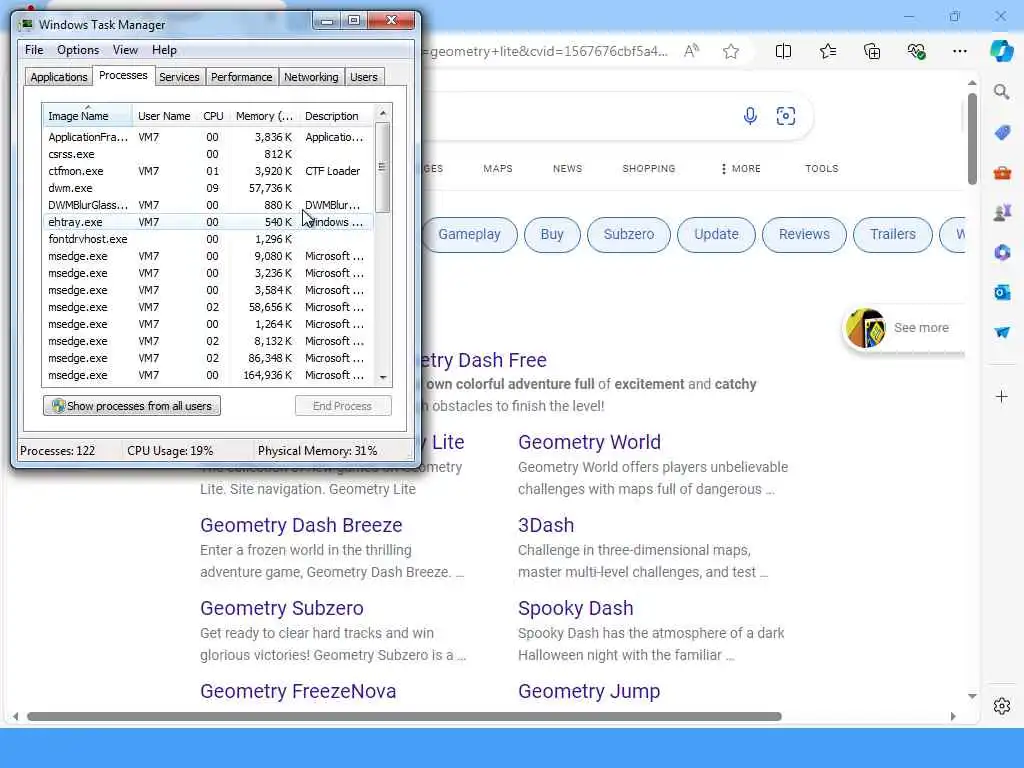Open Help menu in Task Manager
The image size is (1024, 768).
[164, 50]
